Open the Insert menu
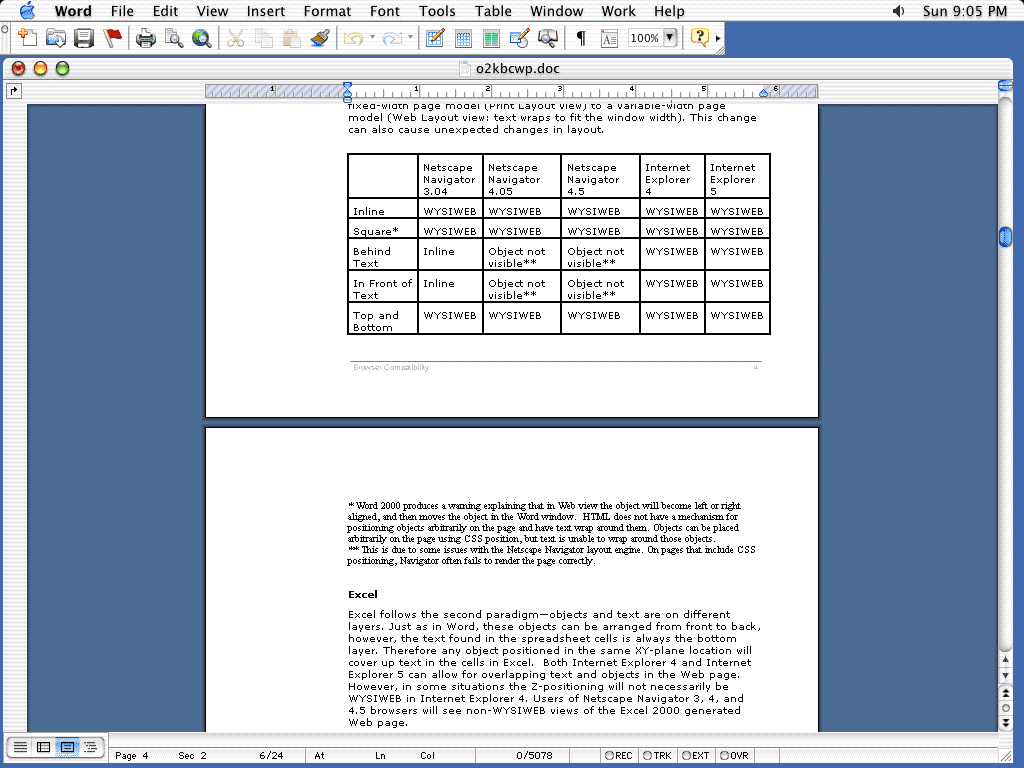The height and width of the screenshot is (768, 1024). point(266,11)
